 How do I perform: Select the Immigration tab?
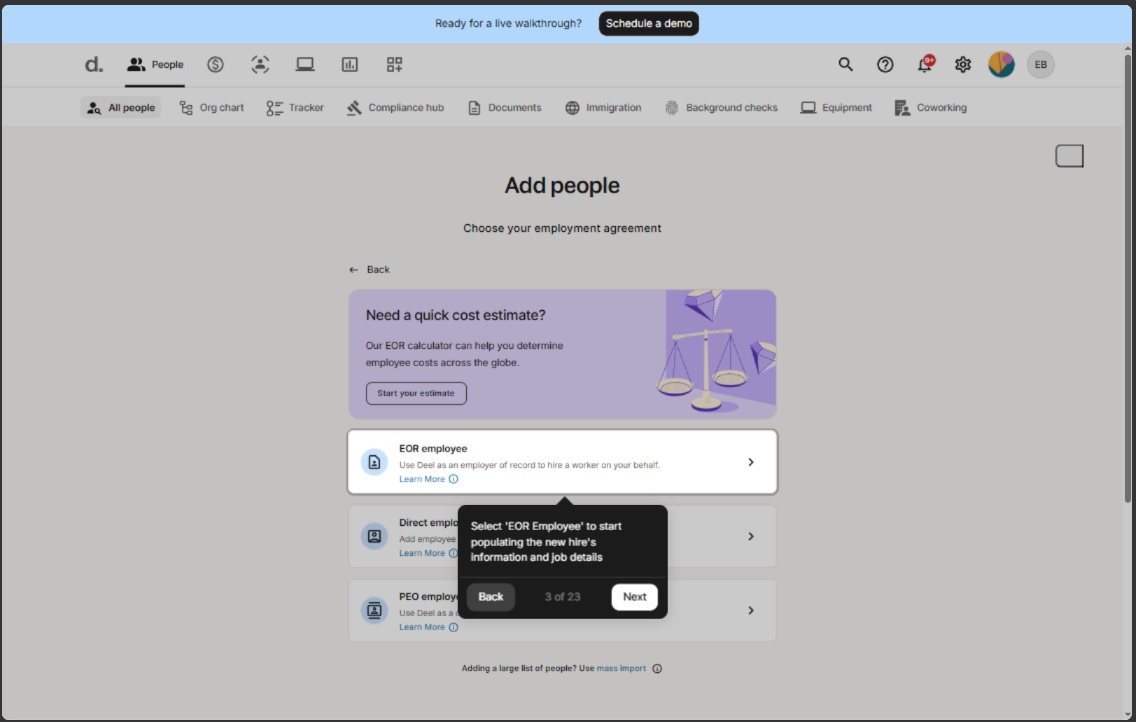pyautogui.click(x=603, y=108)
